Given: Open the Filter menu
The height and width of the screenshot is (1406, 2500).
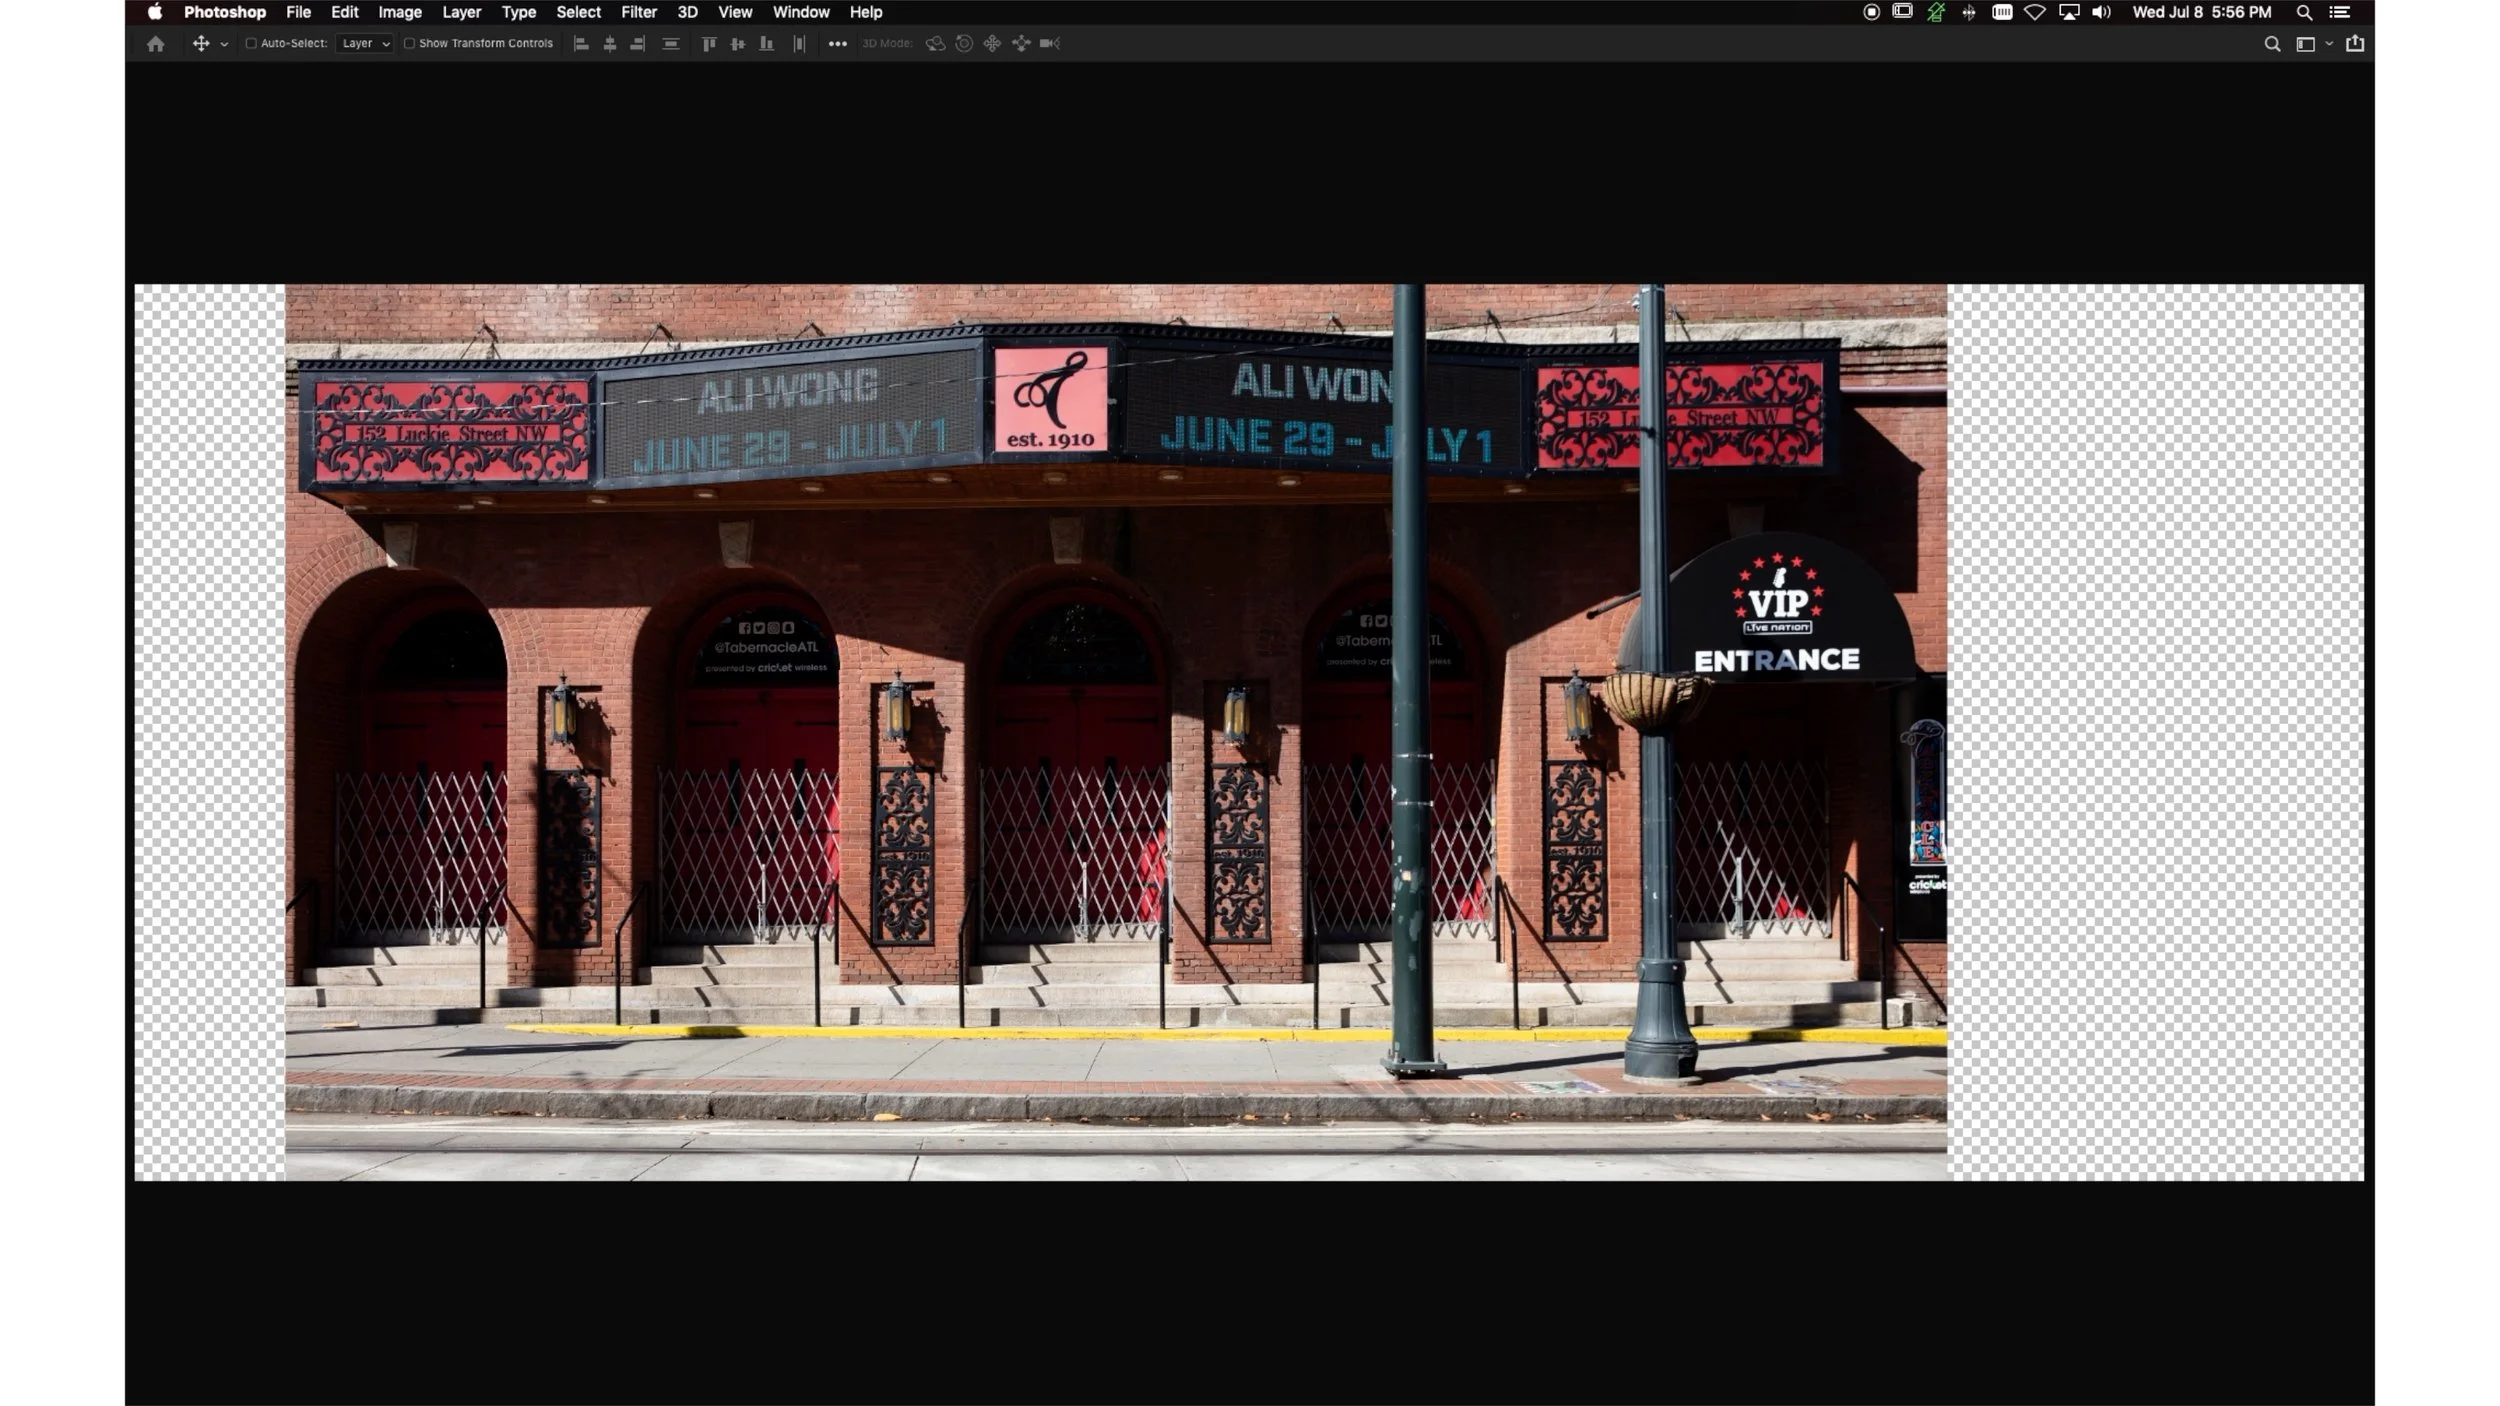Looking at the screenshot, I should (x=638, y=12).
